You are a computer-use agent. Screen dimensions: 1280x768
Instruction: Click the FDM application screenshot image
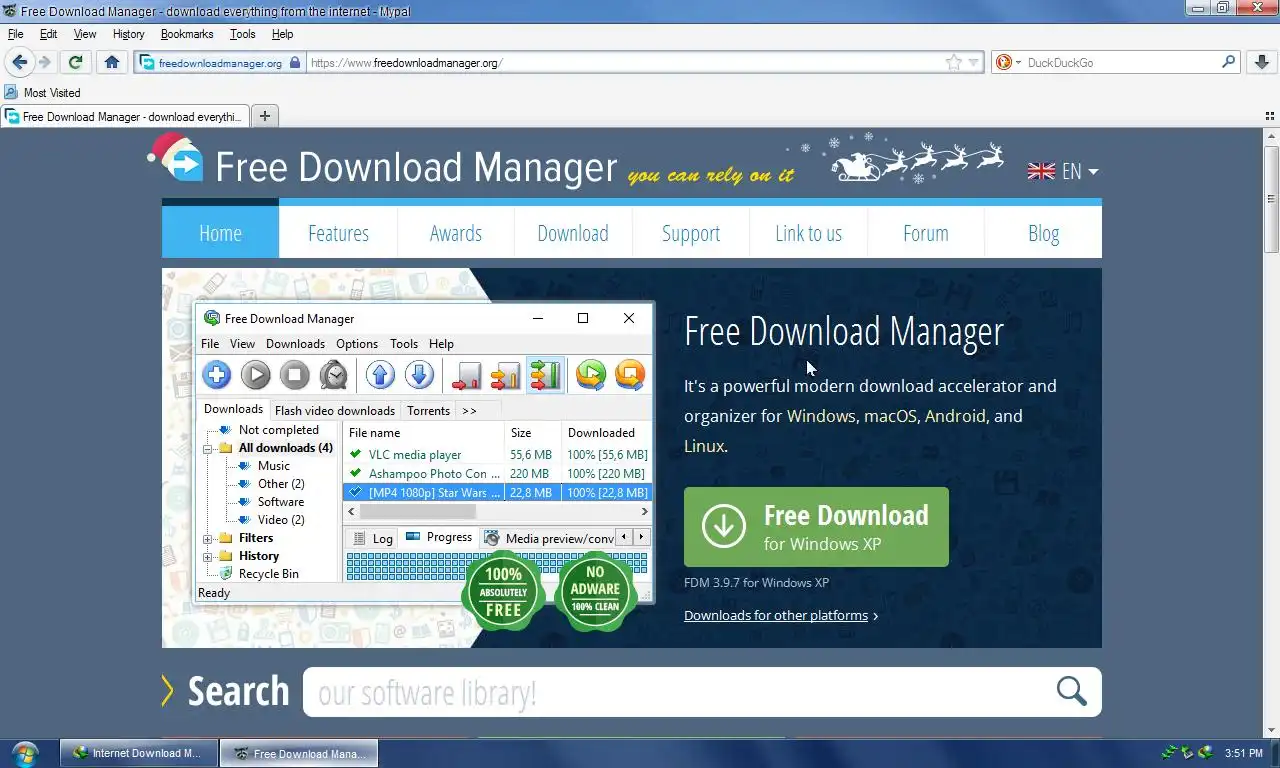coord(424,452)
